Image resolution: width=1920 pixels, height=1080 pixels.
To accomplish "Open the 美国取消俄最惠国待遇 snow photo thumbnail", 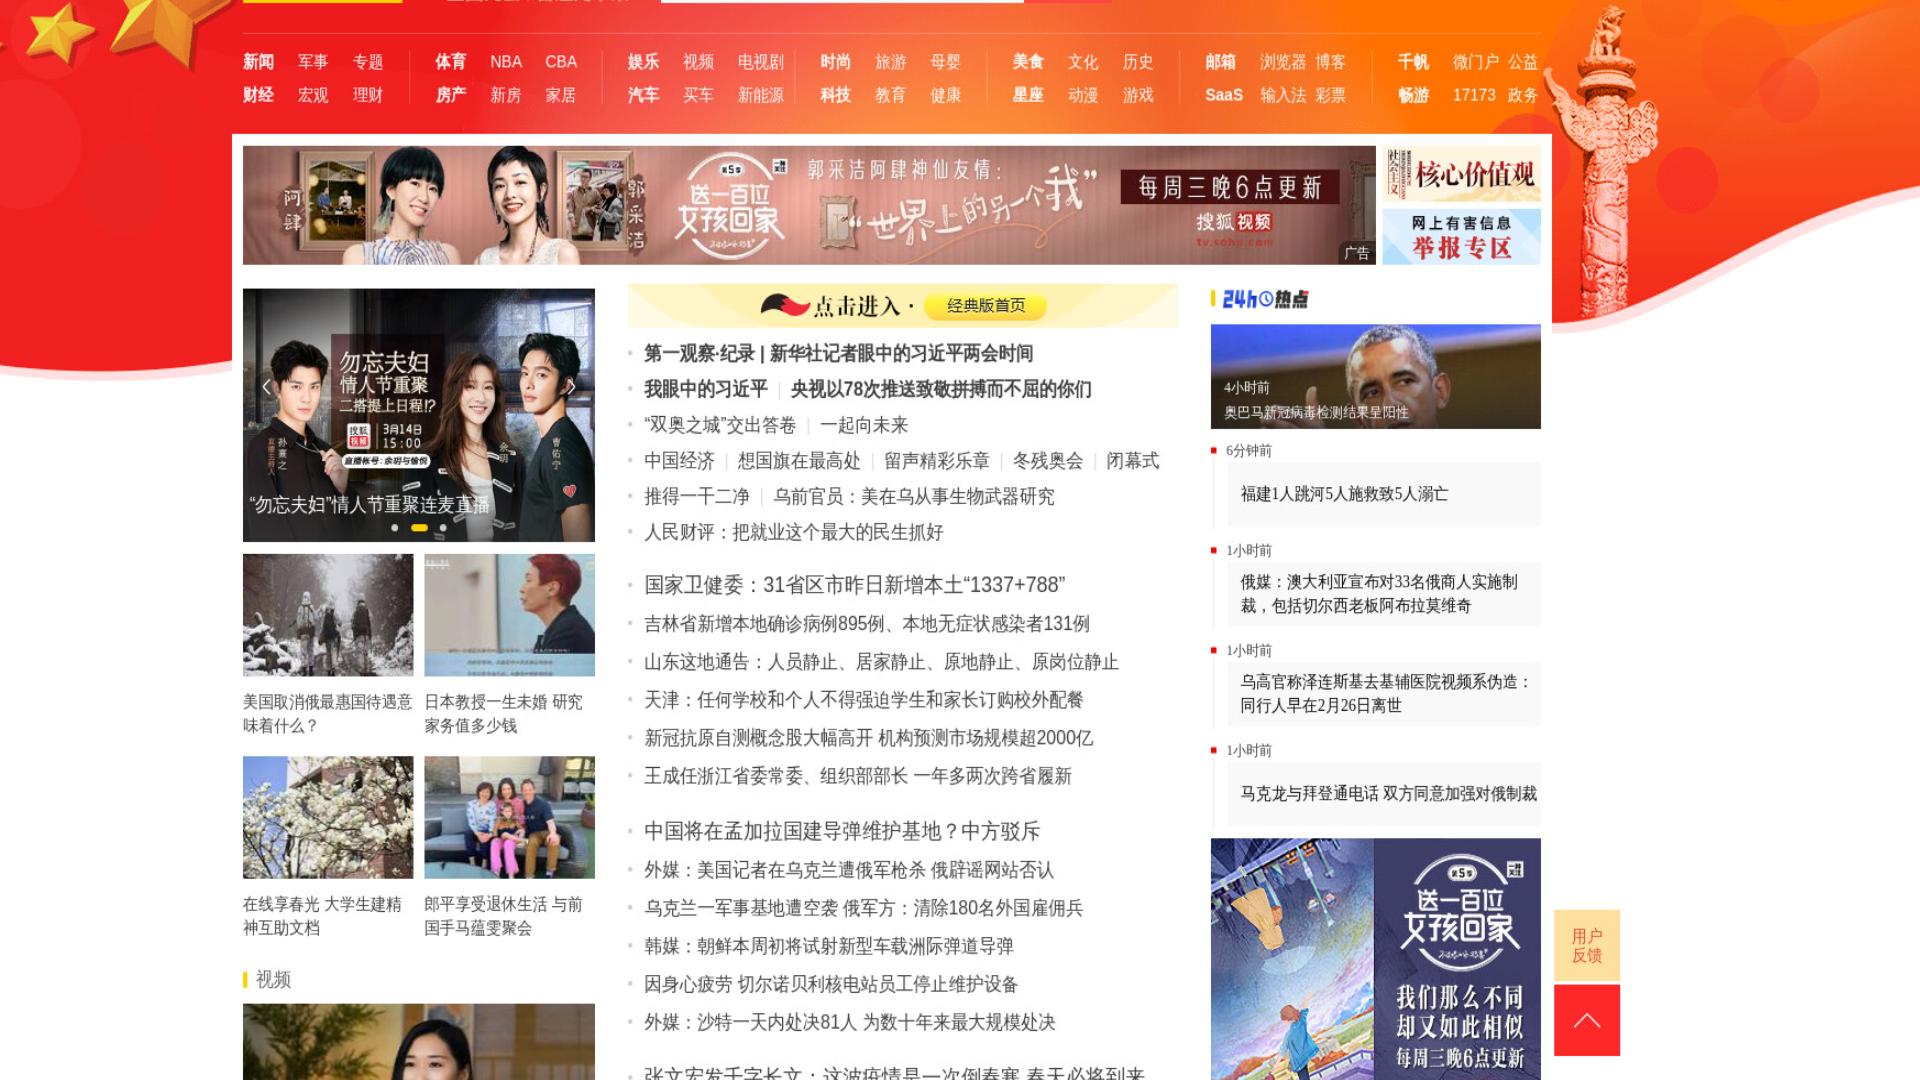I will click(x=328, y=615).
